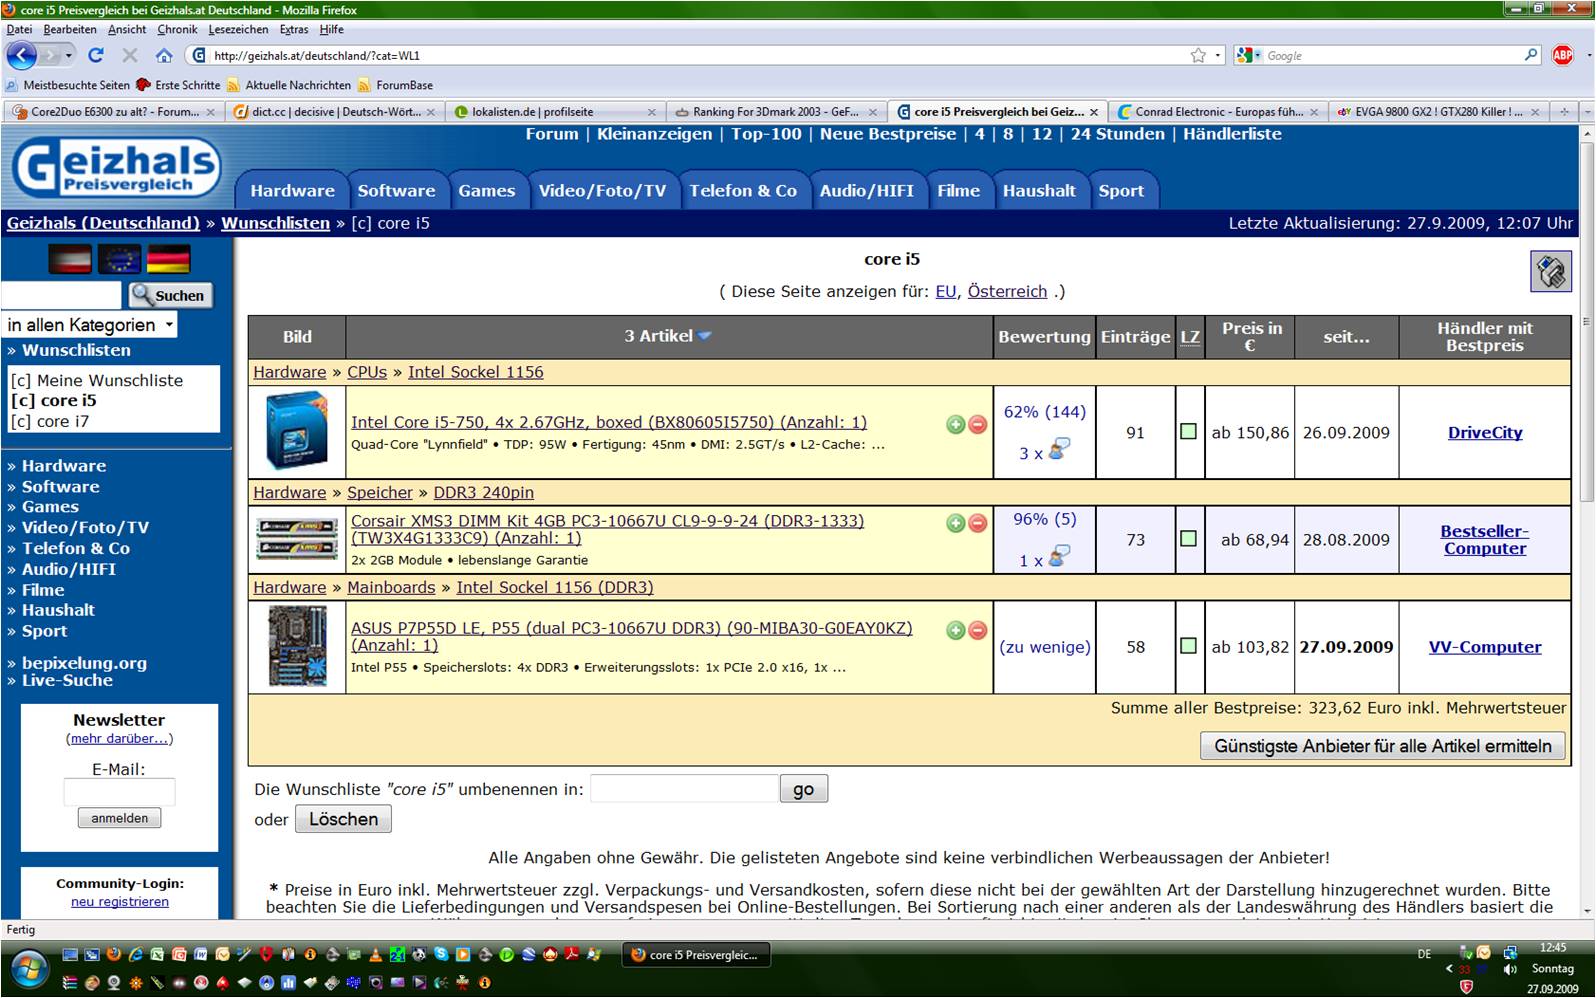
Task: Open the Datei menu
Action: 19,29
